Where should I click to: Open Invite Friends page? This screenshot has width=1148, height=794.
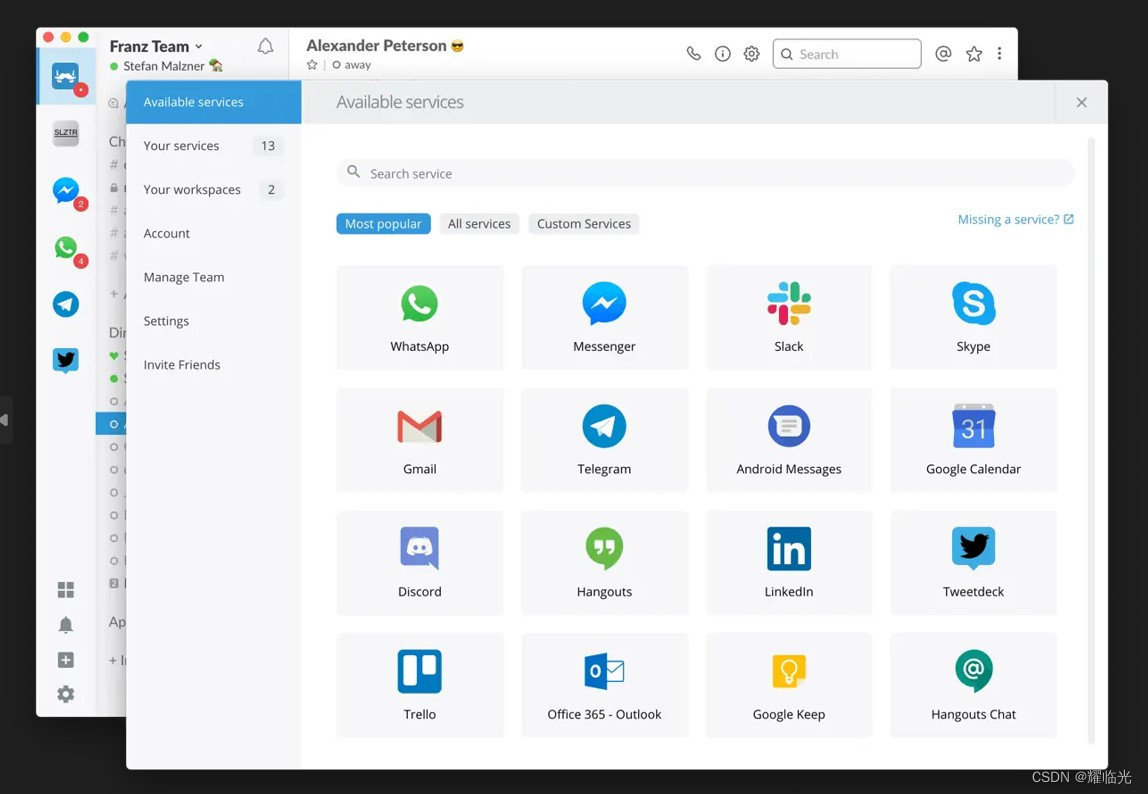point(214,365)
